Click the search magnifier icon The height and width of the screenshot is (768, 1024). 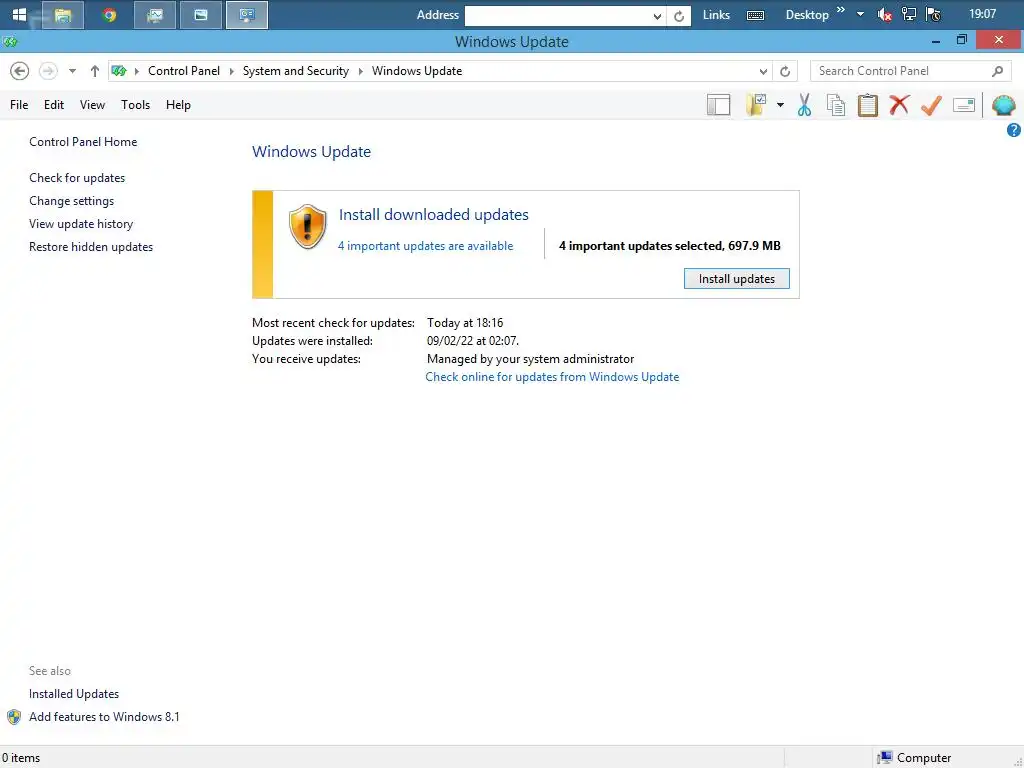997,71
